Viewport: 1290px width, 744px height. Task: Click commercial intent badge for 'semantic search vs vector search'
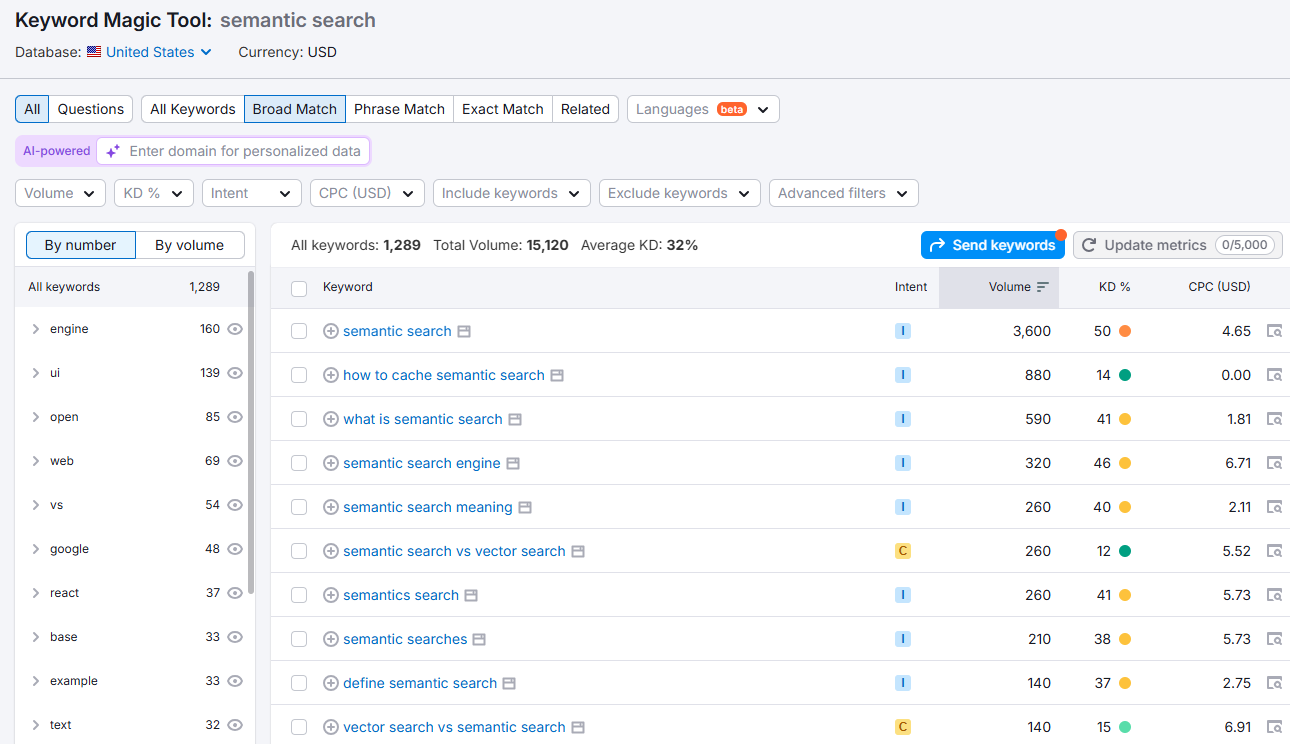[903, 551]
